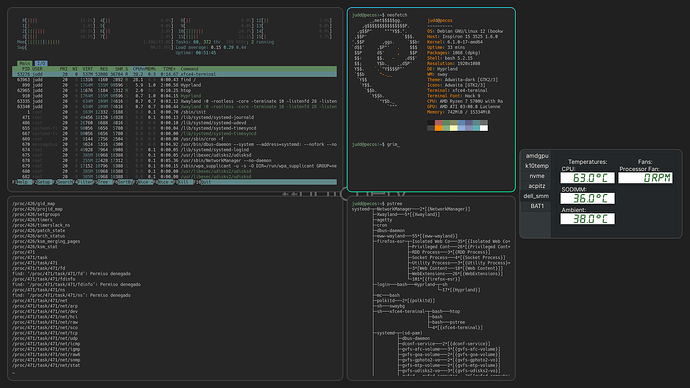
Task: Select the /sbin/init process row
Action: pos(175,112)
